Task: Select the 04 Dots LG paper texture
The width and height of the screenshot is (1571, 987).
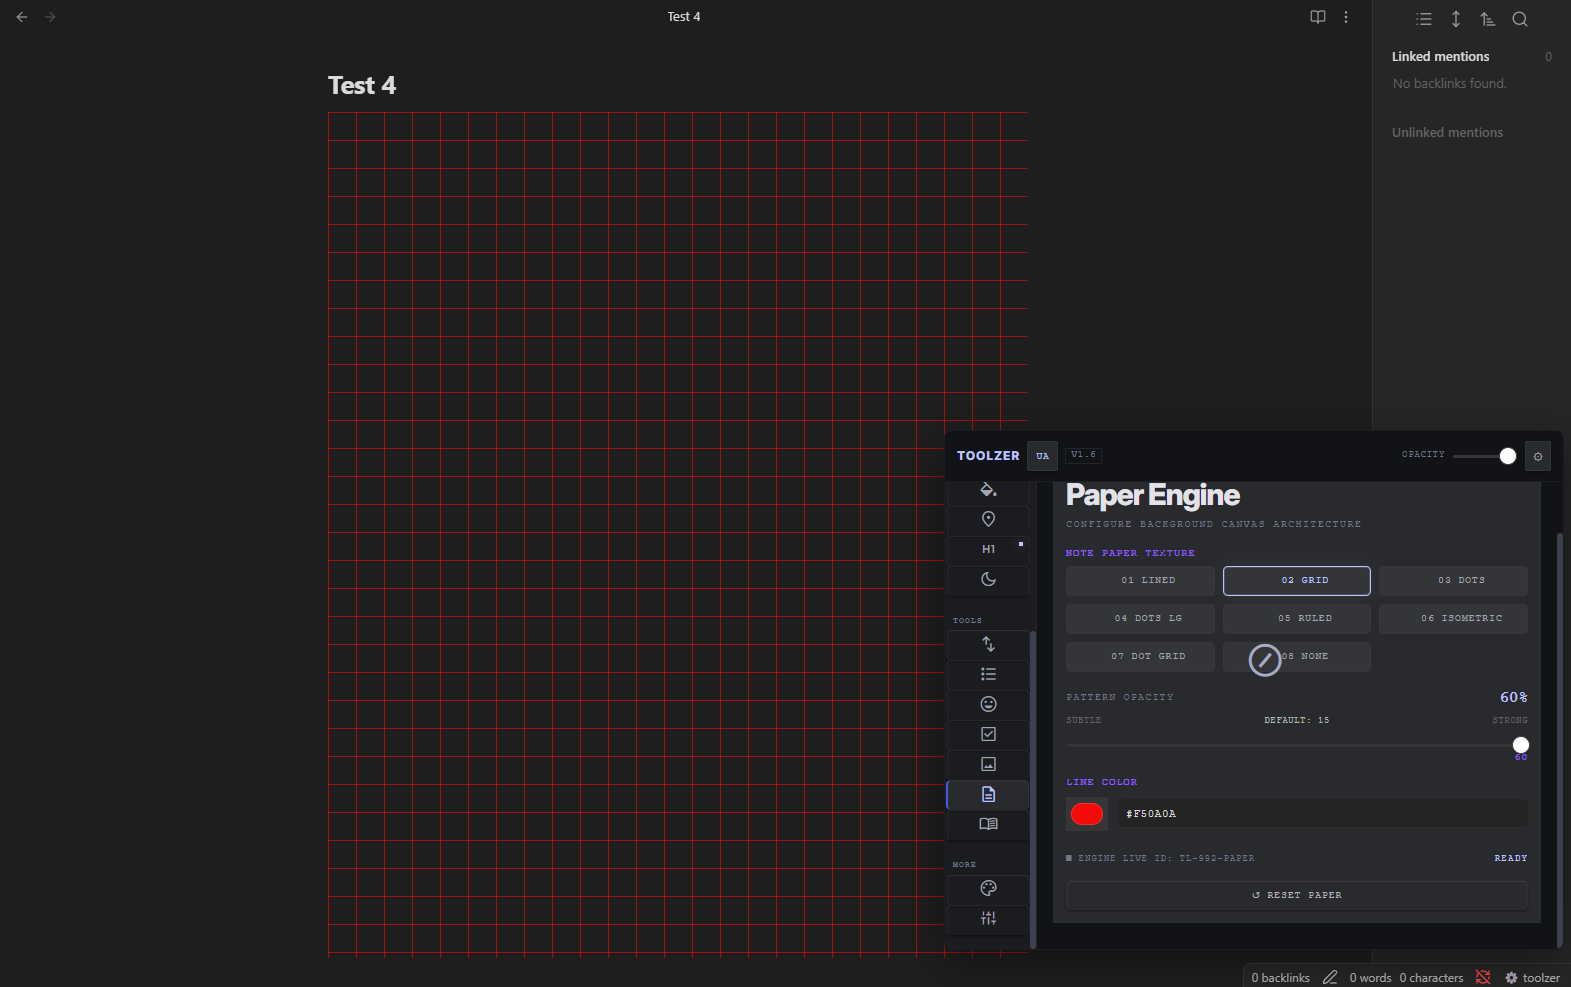Action: 1140,619
